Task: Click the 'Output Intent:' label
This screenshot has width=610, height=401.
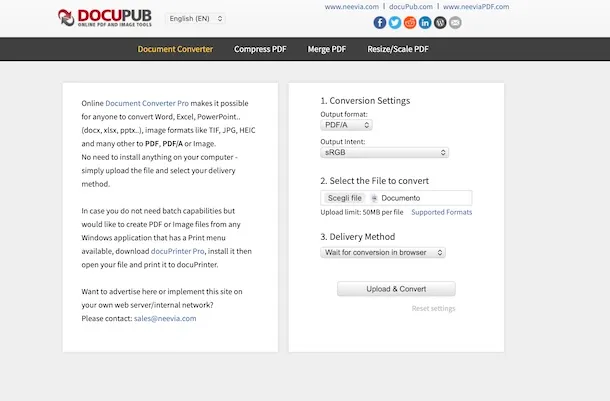Action: pos(343,142)
